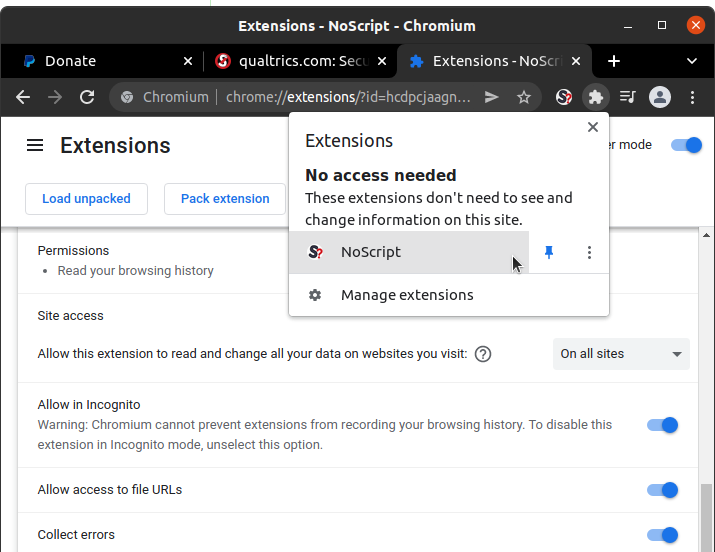The width and height of the screenshot is (715, 552).
Task: Open NoScript more actions menu in popup
Action: click(x=589, y=252)
